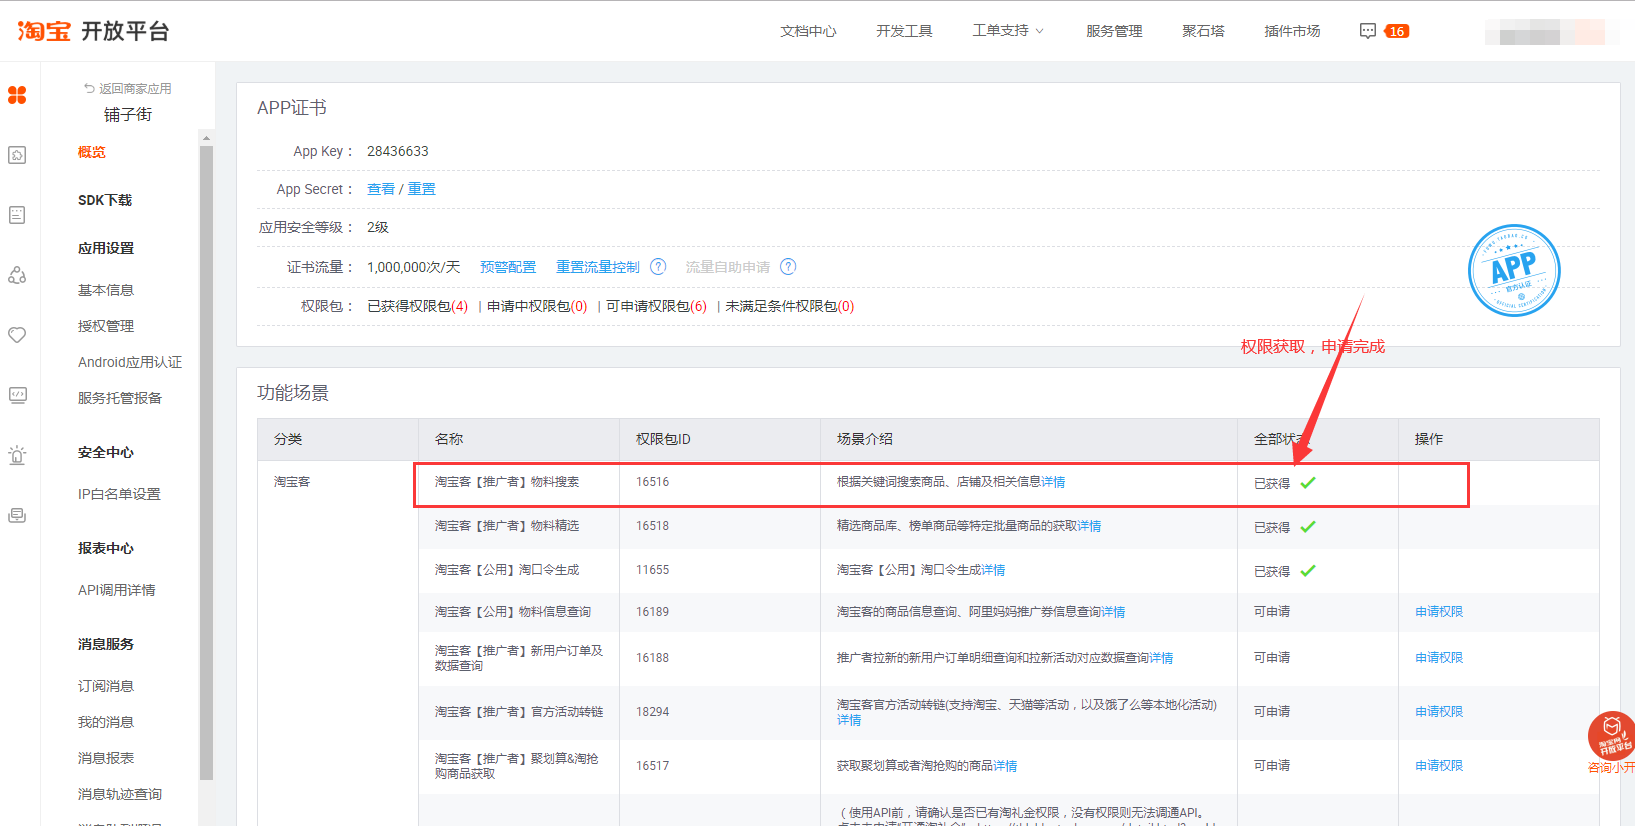
Task: Open the heart favorites sidebar icon
Action: tap(17, 335)
